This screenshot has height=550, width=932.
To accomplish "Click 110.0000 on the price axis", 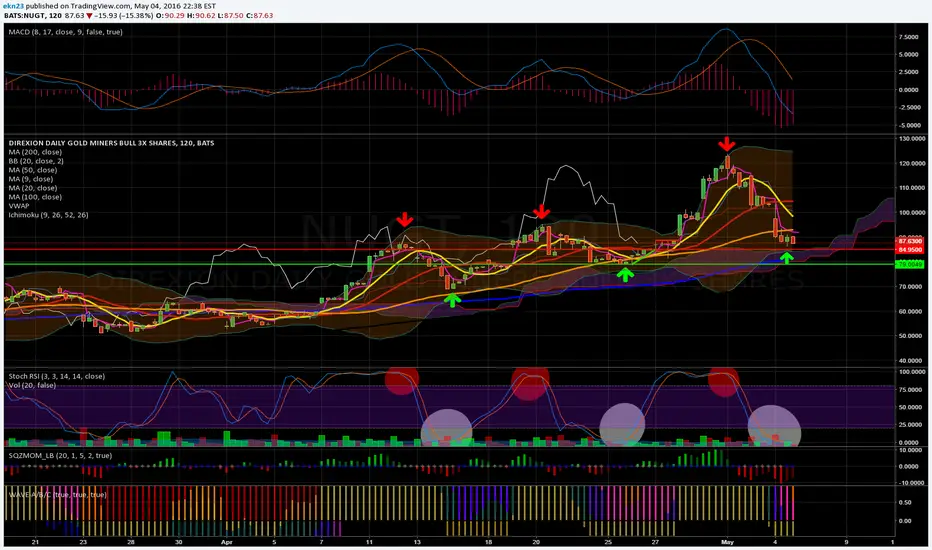I will 911,188.
